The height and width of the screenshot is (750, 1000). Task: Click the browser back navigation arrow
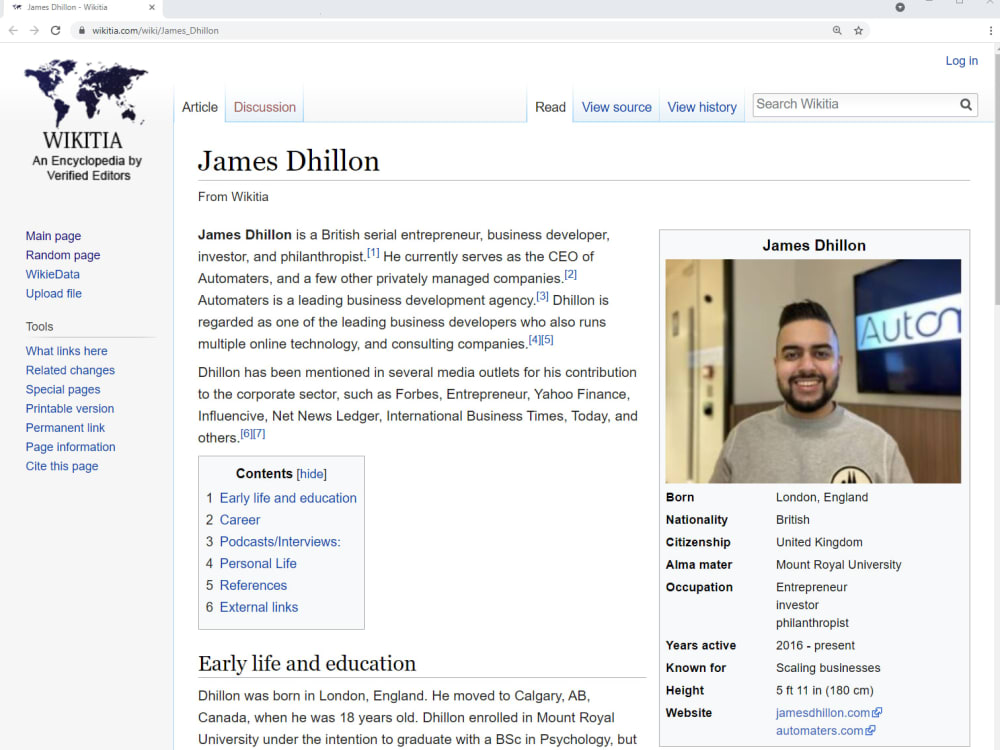pos(12,30)
